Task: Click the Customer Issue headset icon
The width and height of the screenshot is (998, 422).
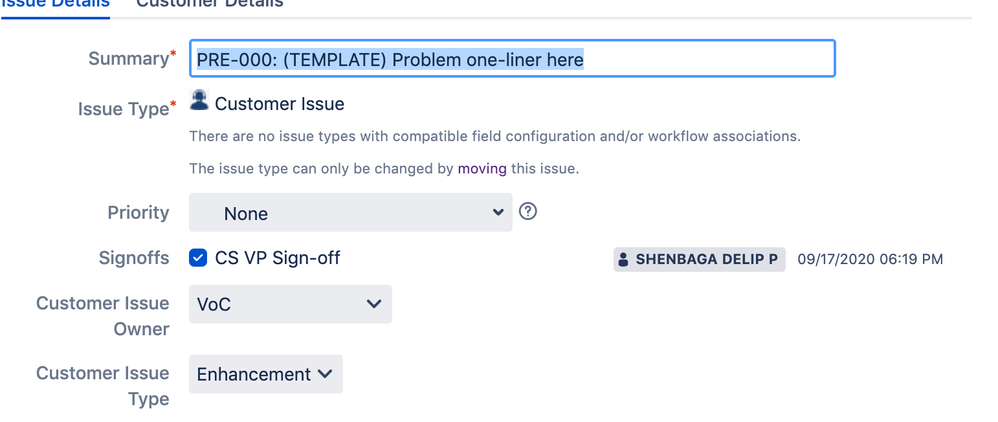Action: 199,100
